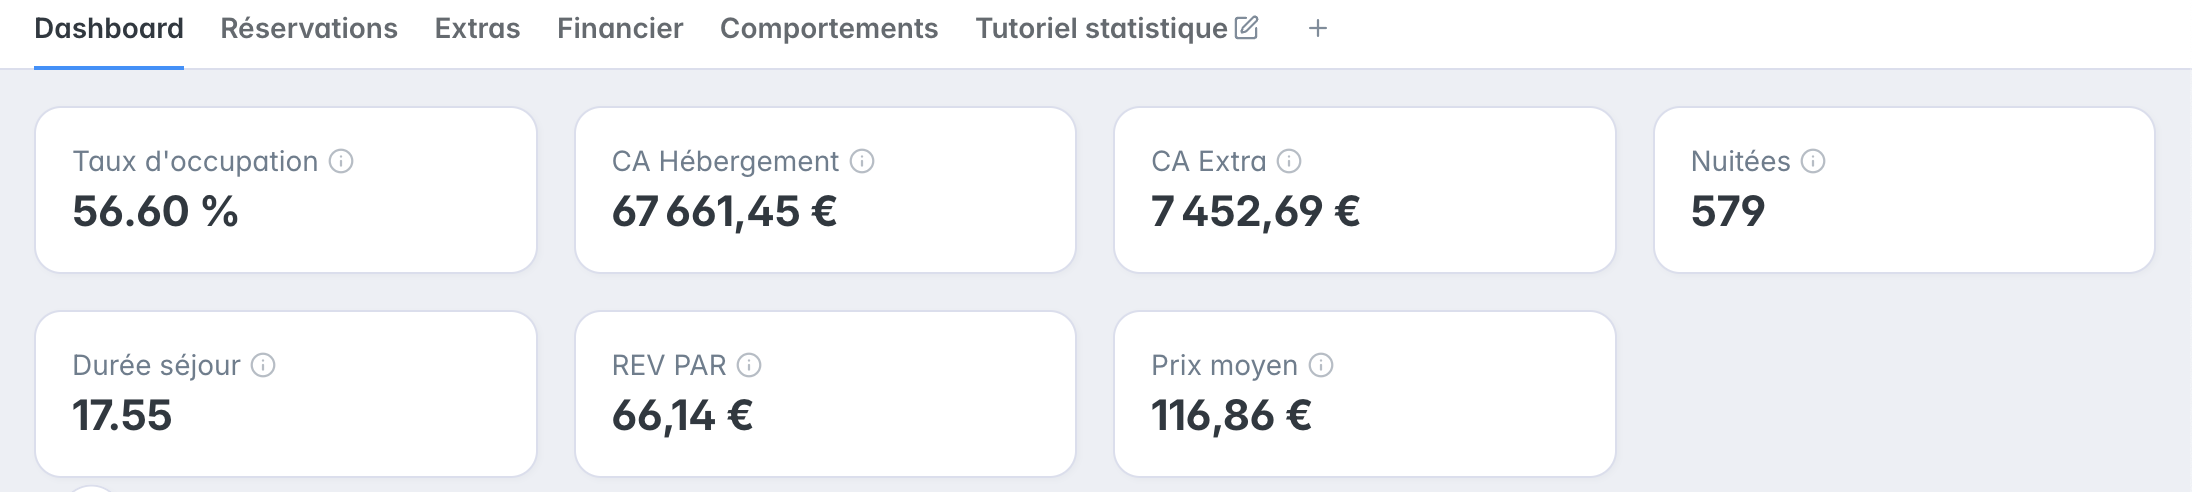Screen dimensions: 2192x492
Task: Switch to the Réservations tab
Action: pyautogui.click(x=309, y=29)
